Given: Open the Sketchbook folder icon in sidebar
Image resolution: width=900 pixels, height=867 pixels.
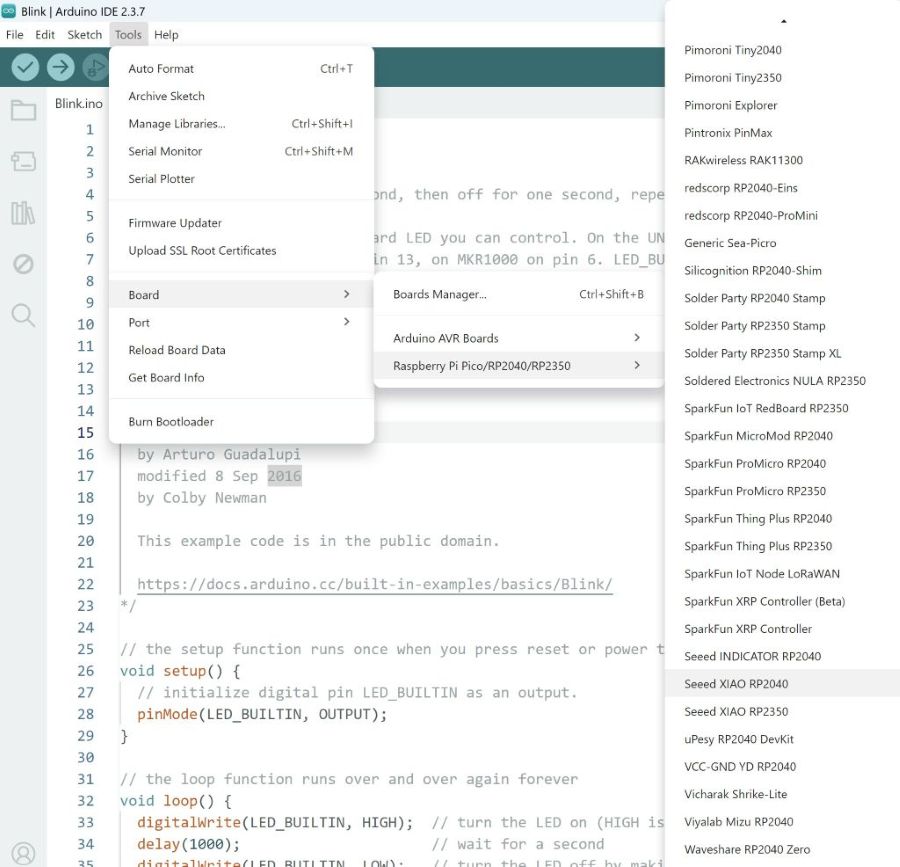Looking at the screenshot, I should (24, 110).
